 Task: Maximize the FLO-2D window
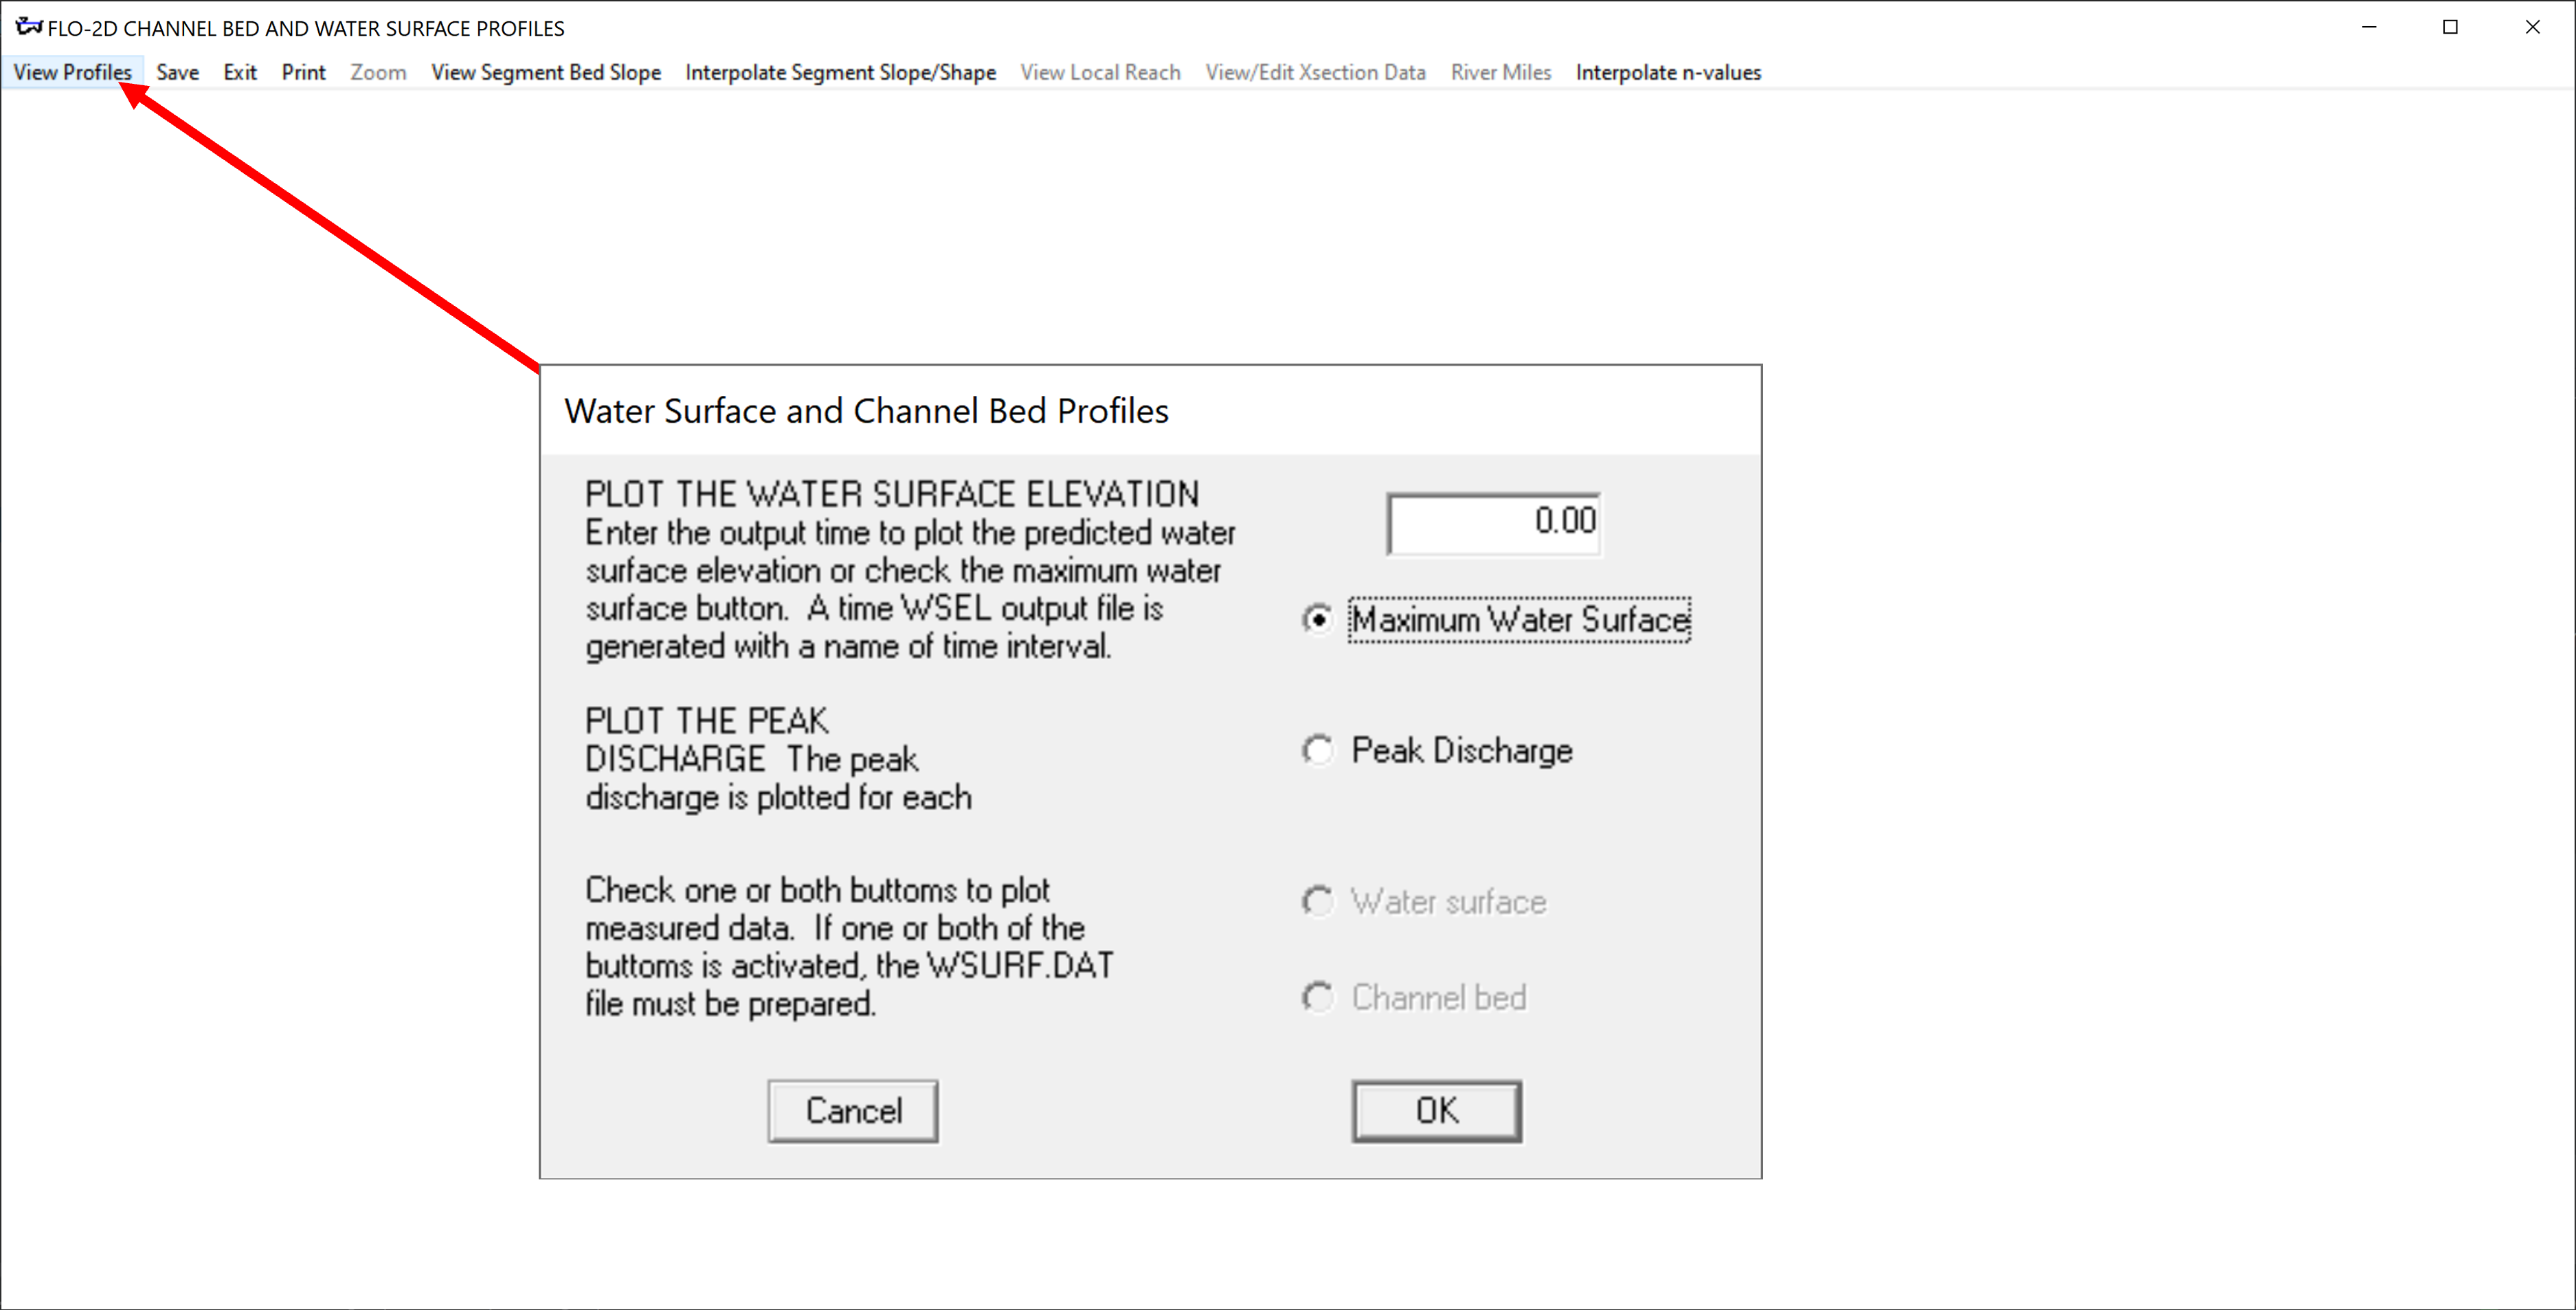point(2450,27)
